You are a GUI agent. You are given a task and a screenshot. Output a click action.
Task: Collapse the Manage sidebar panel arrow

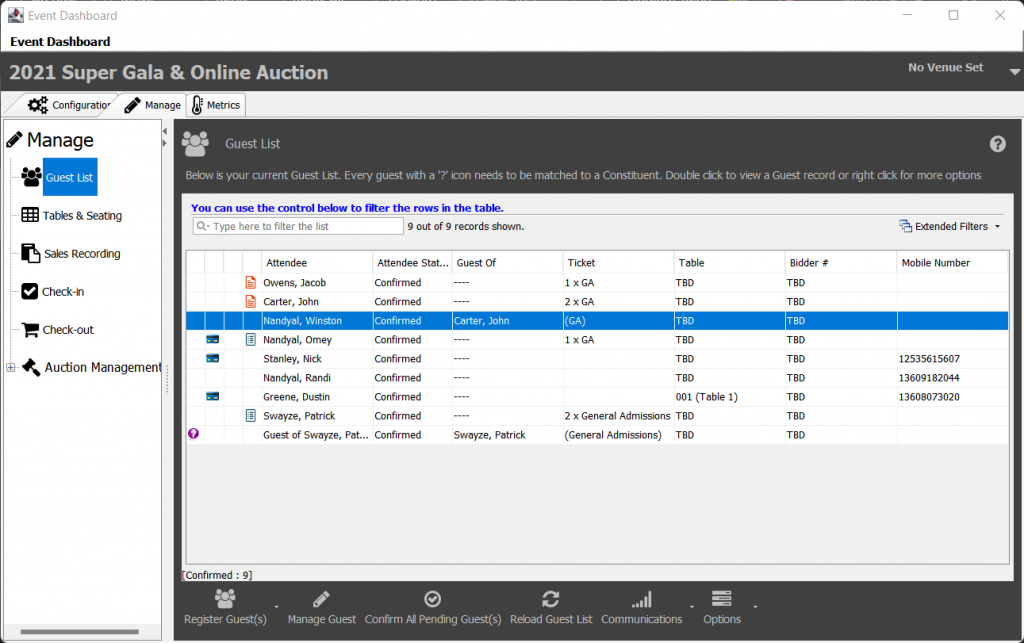click(x=165, y=131)
